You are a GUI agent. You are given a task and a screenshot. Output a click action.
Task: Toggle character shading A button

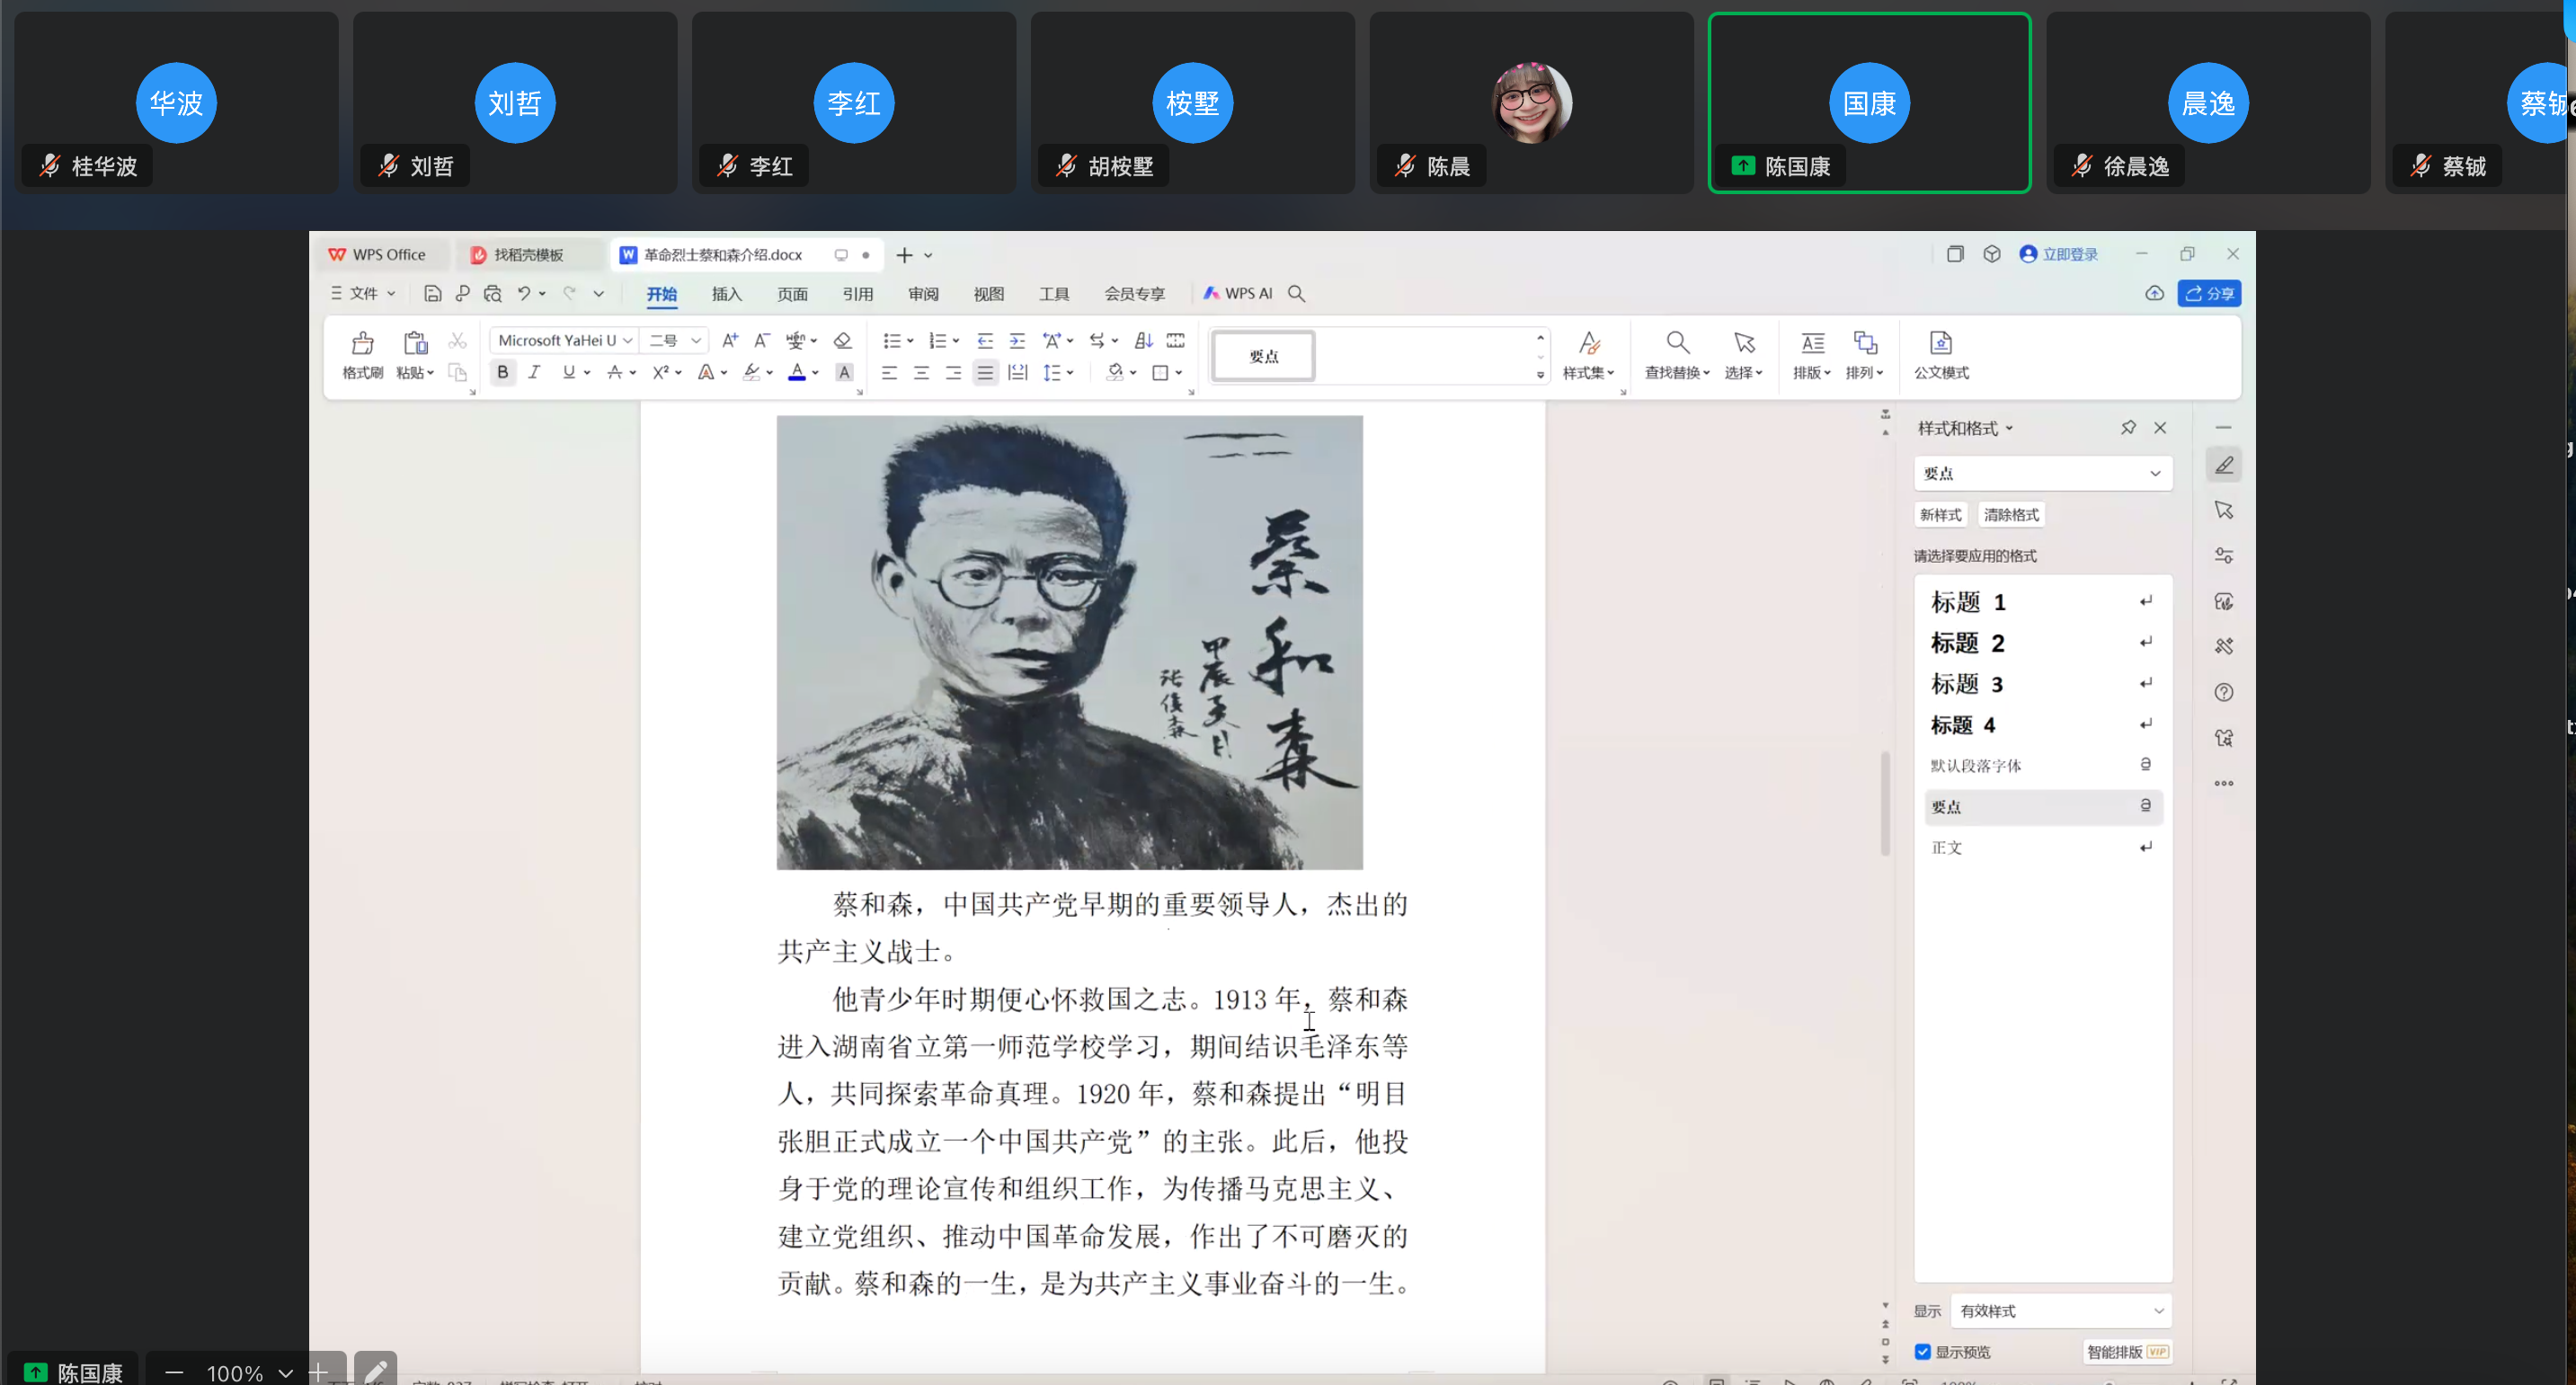844,372
